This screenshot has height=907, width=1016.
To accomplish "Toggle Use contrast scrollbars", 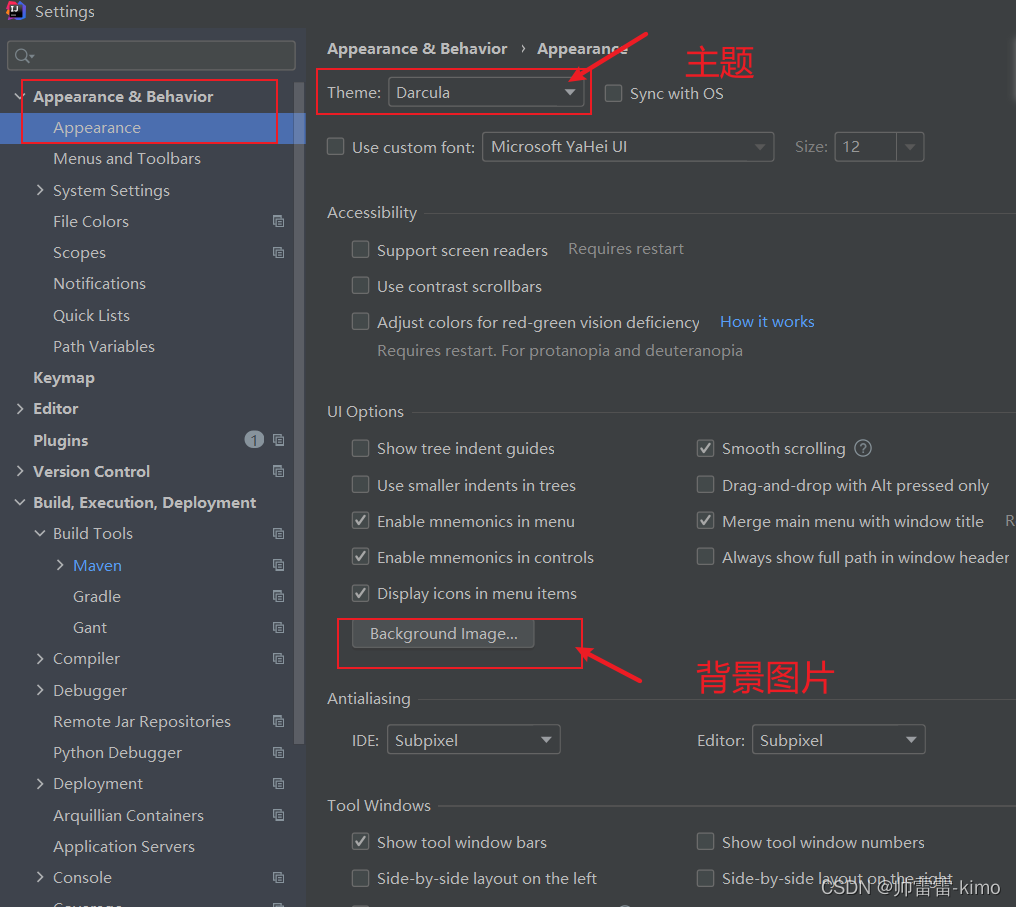I will 360,286.
